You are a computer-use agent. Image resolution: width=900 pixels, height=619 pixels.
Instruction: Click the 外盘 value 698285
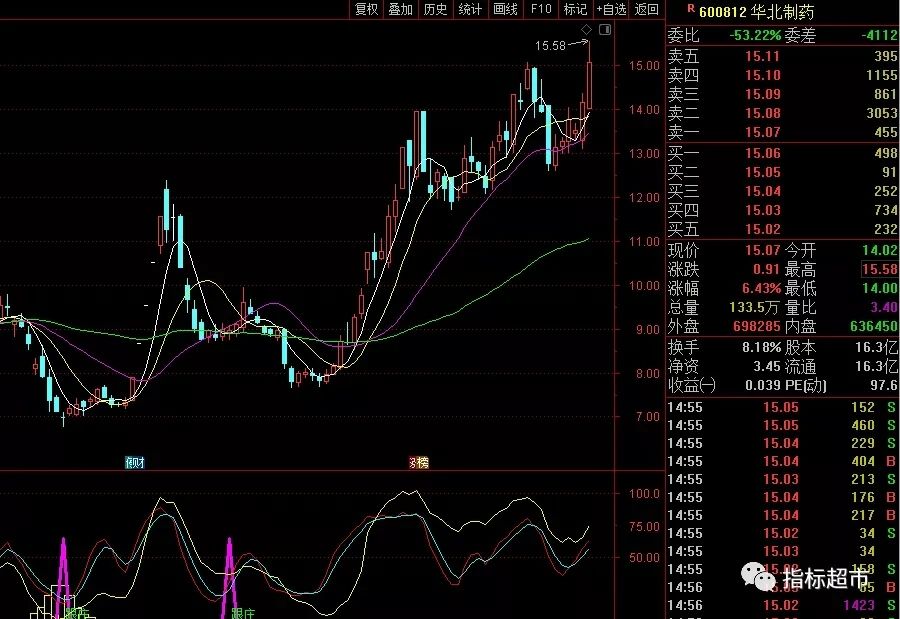click(757, 326)
